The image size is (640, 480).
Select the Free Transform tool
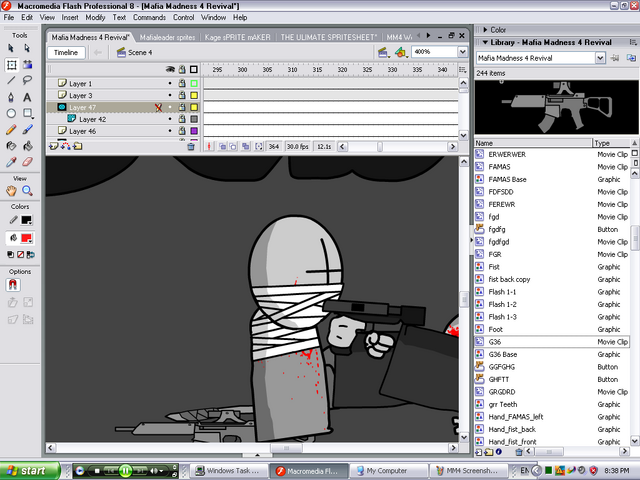[11, 65]
